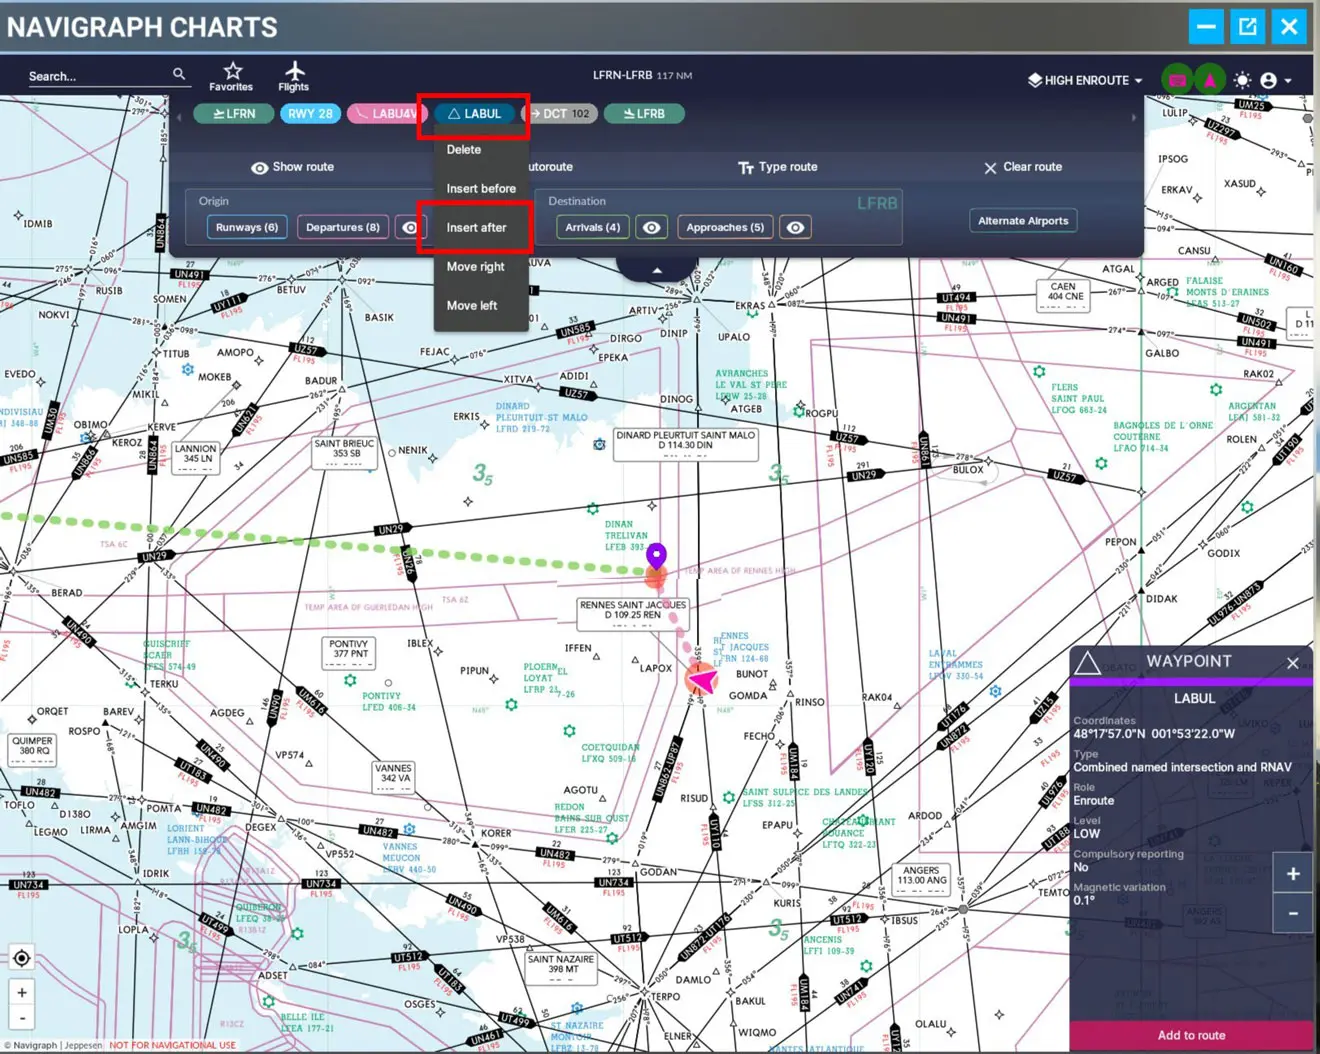Screen dimensions: 1320x1054
Task: Expand Departures (8) list
Action: click(342, 228)
